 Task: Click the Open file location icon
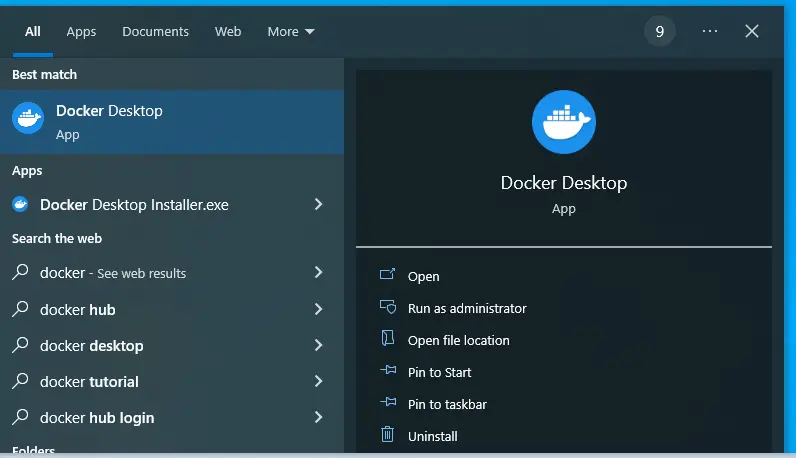click(x=388, y=338)
